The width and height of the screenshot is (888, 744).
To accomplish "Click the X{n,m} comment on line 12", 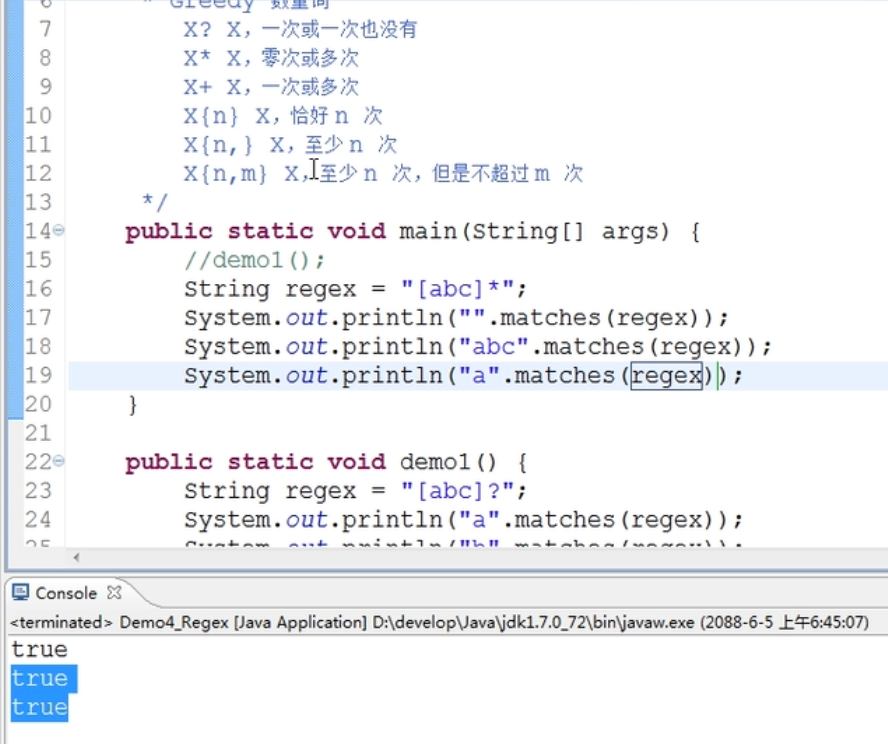I will [226, 174].
